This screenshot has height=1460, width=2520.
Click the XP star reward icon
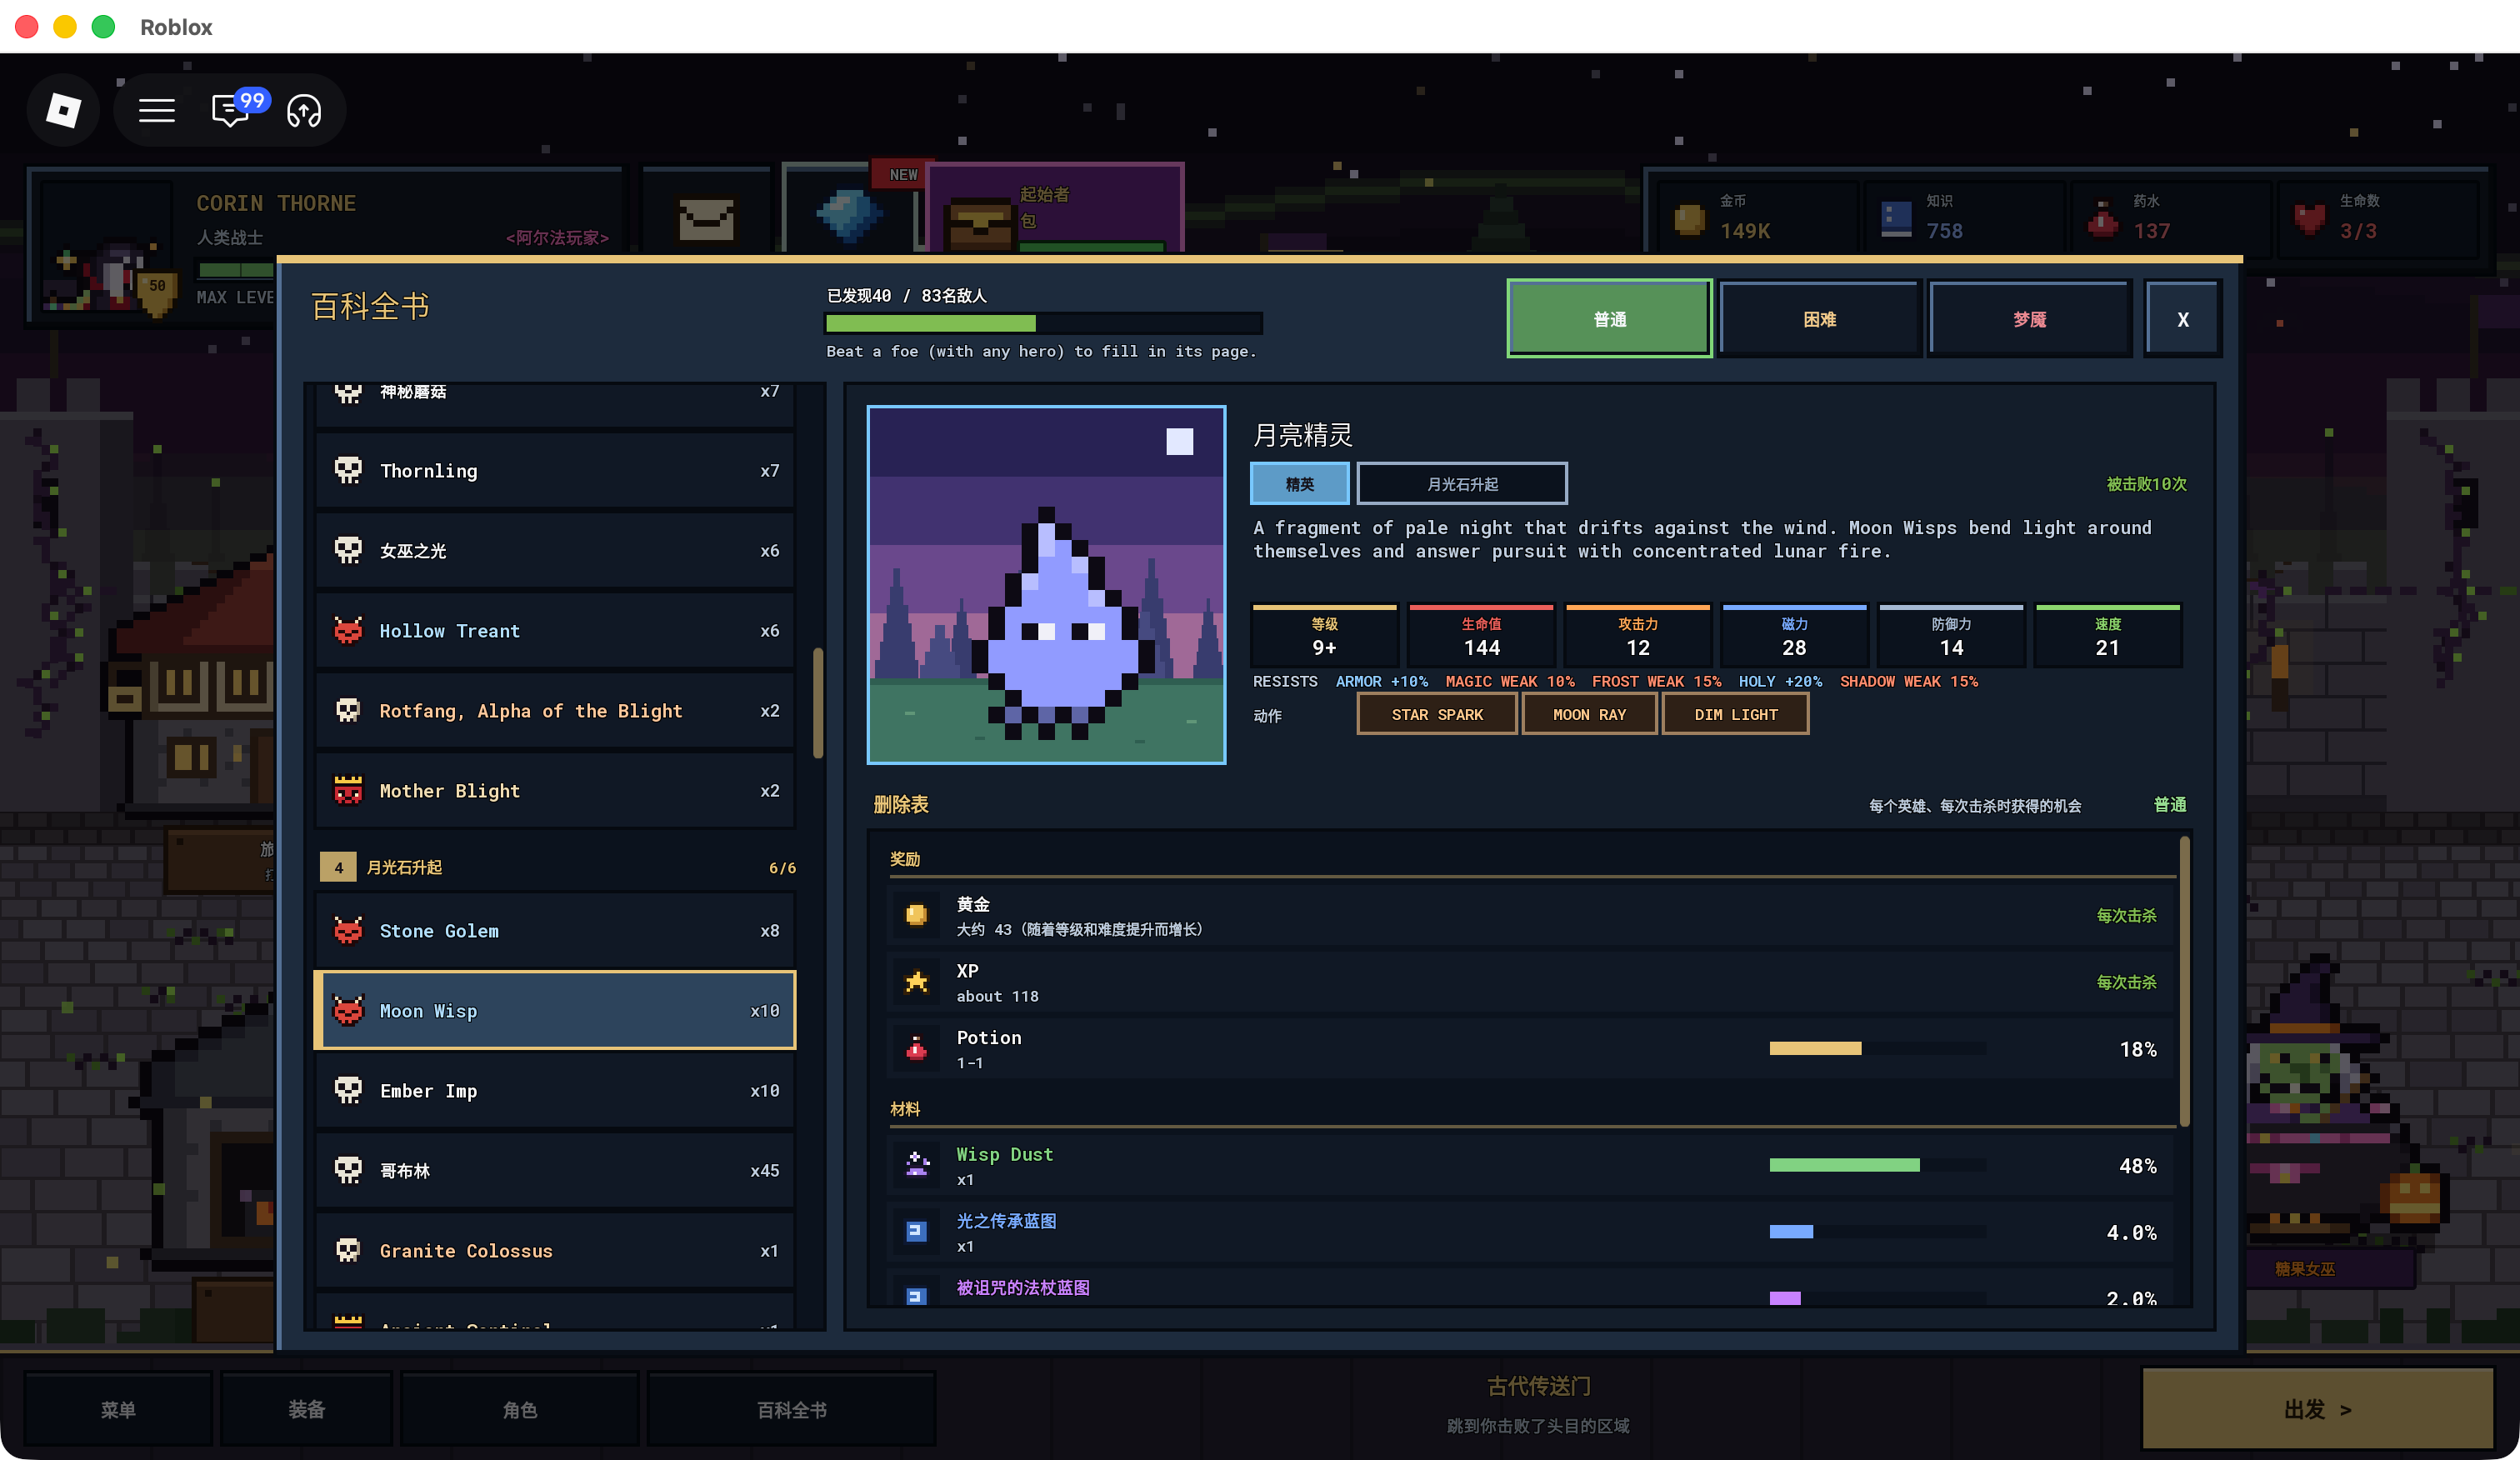(915, 982)
